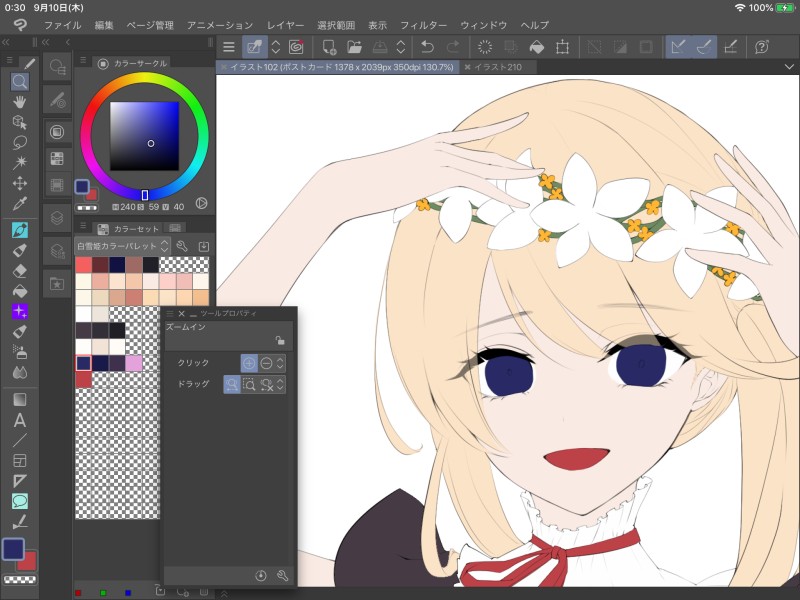
Task: Click wrench settings in tool property footer
Action: (282, 576)
